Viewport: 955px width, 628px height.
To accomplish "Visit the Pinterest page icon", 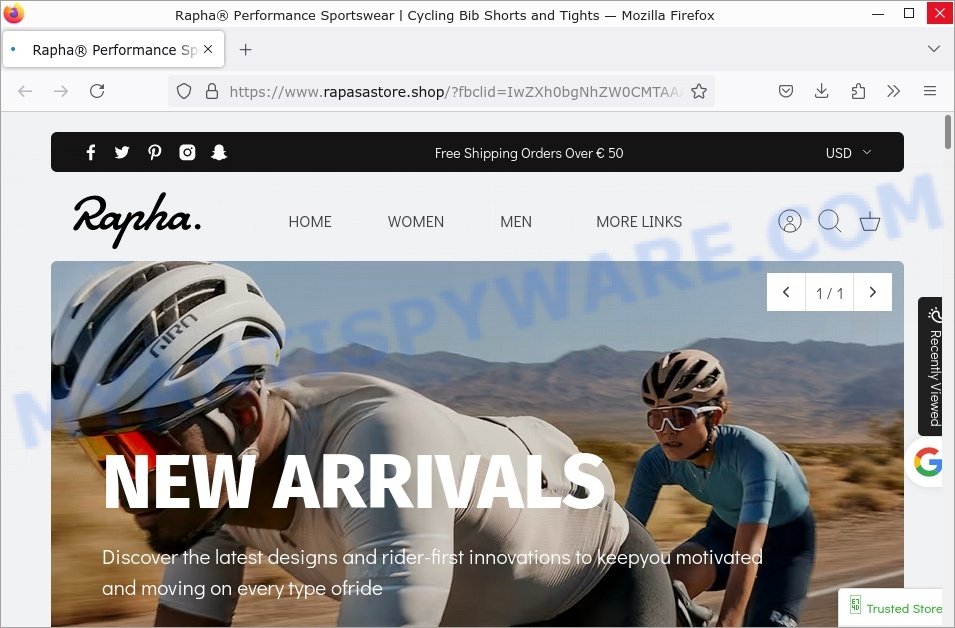I will click(154, 152).
